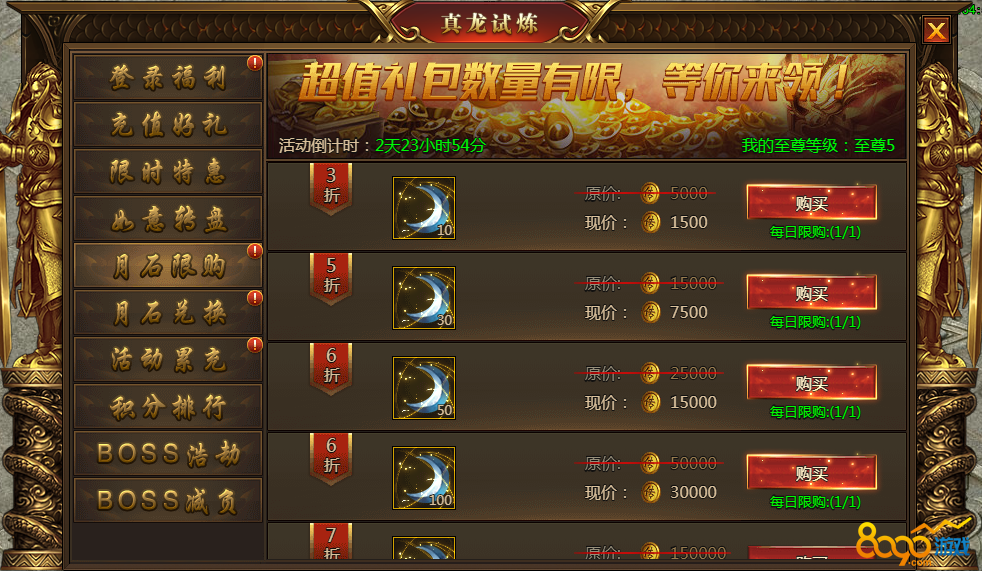Buy the 1500 gold moonstone pack
This screenshot has height=571, width=982.
[x=812, y=202]
